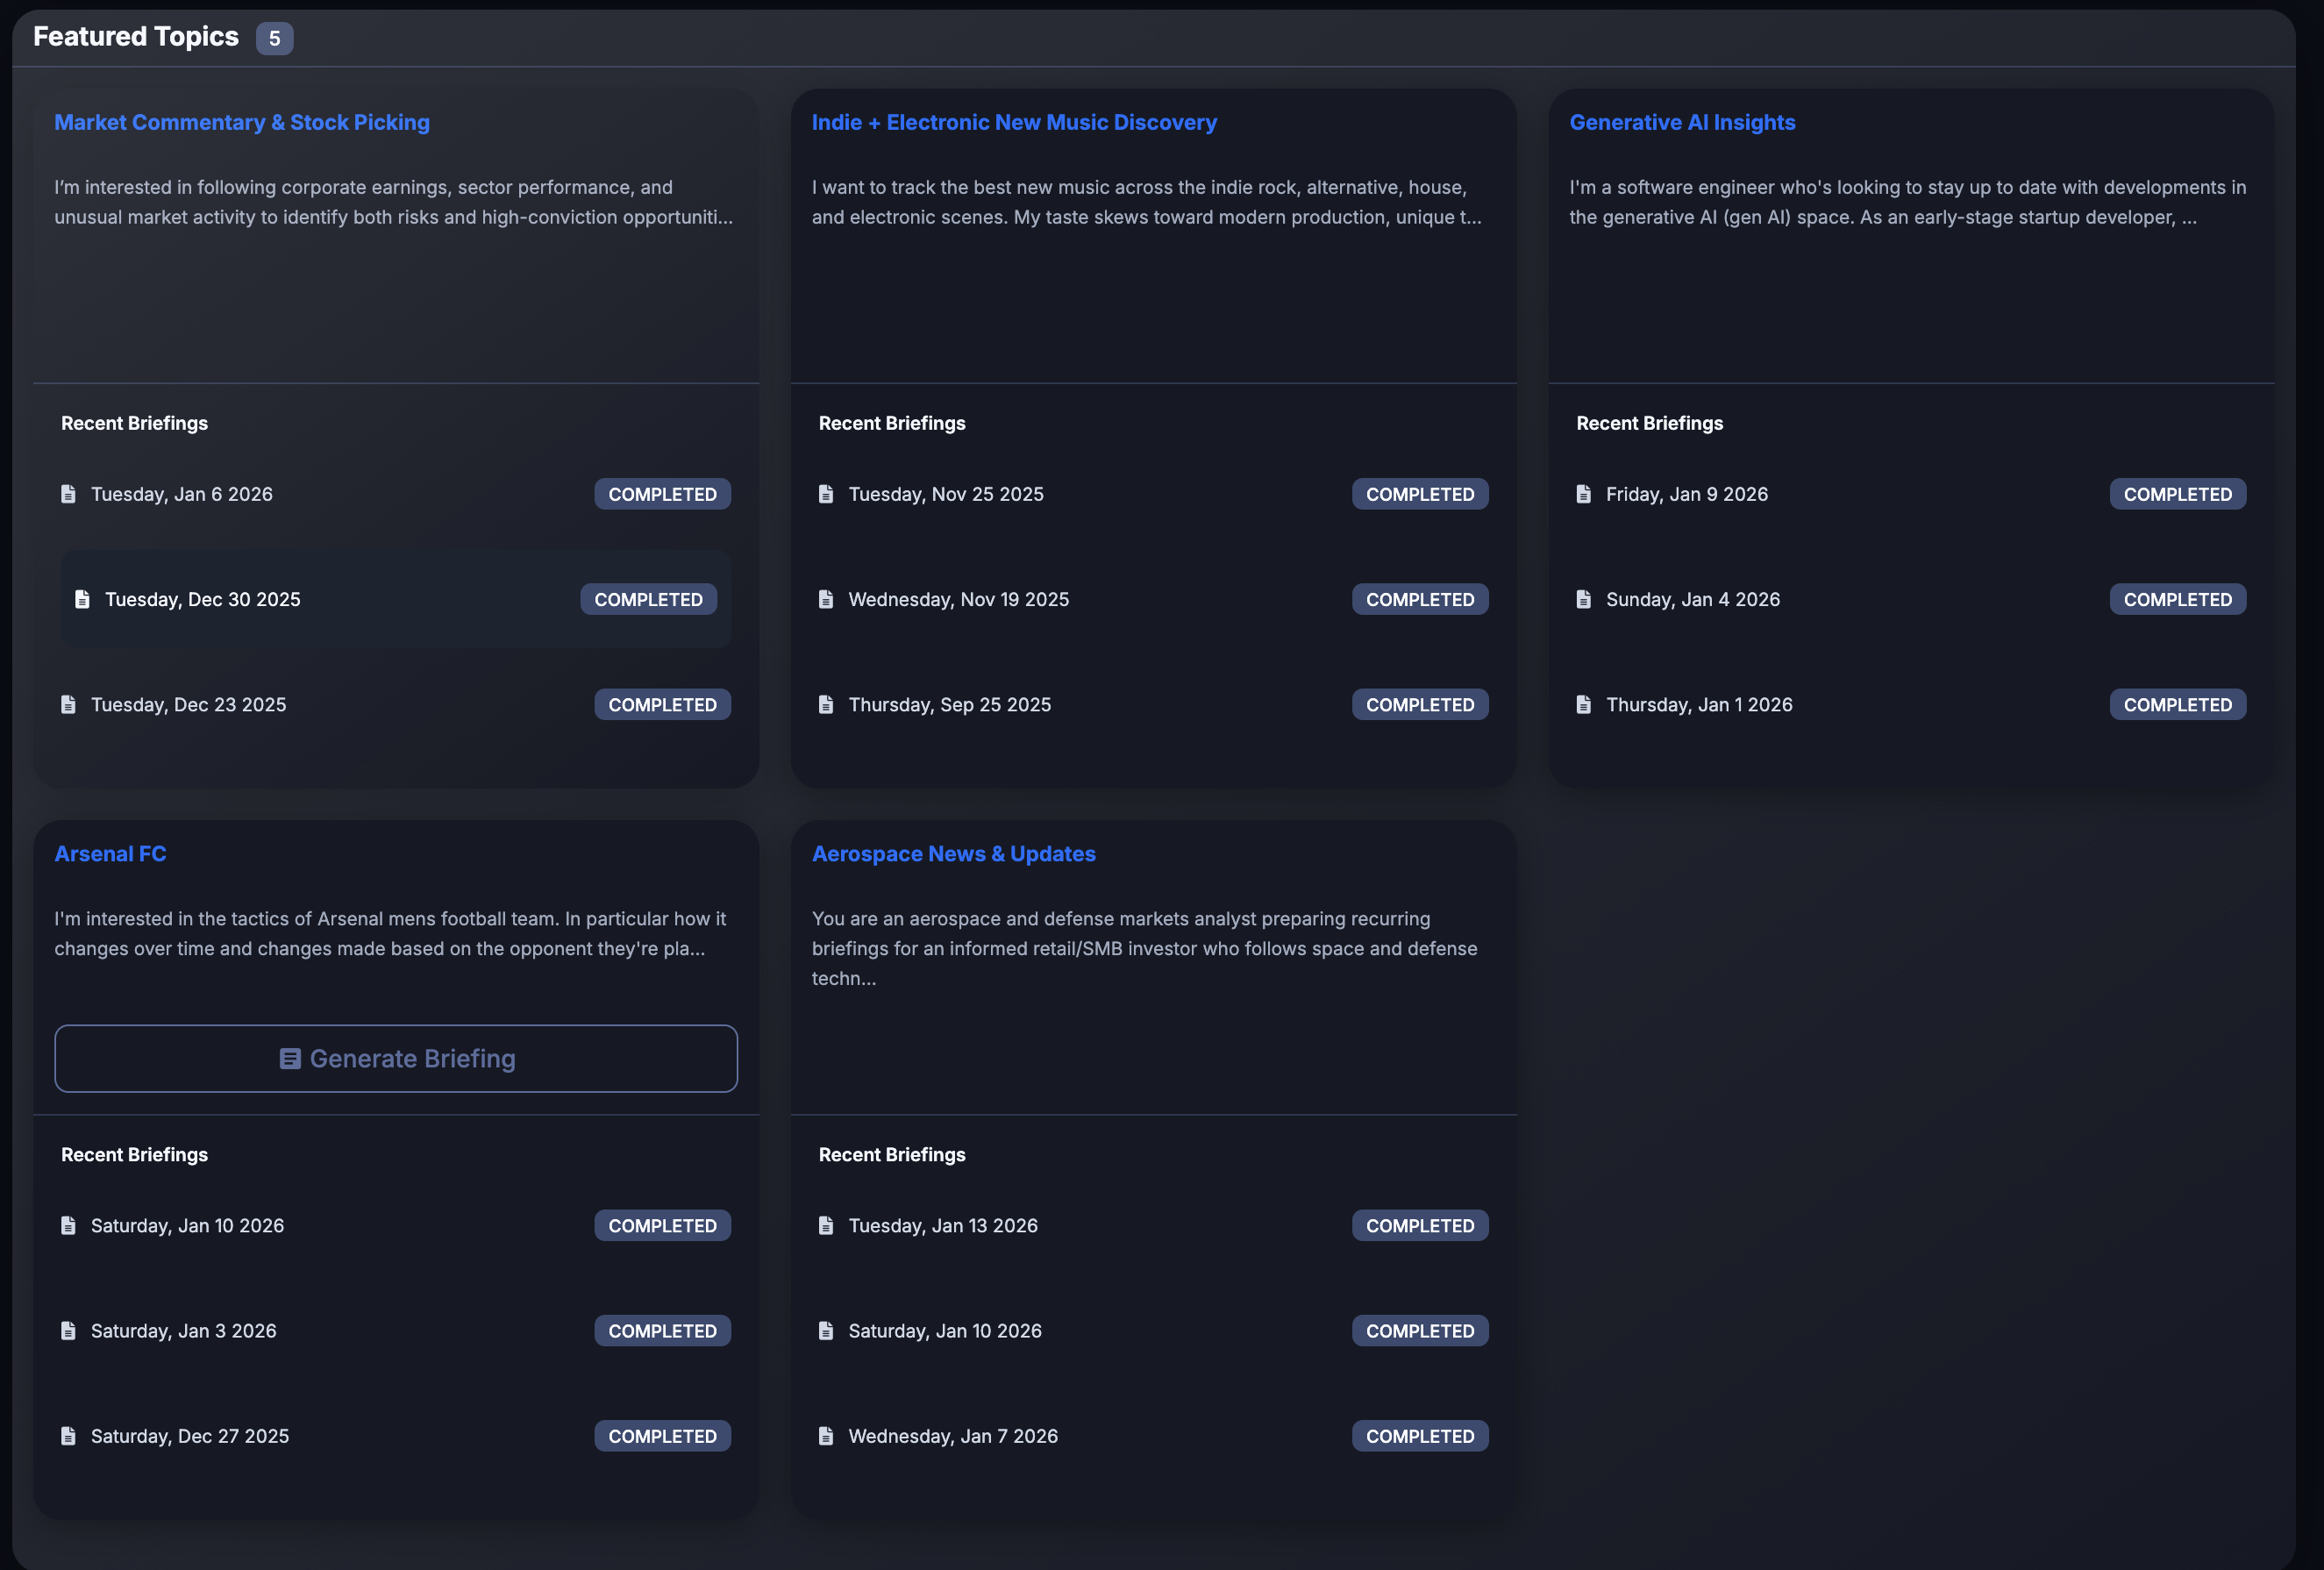Open the Generative AI Insights topic
2324x1570 pixels.
pos(1682,122)
